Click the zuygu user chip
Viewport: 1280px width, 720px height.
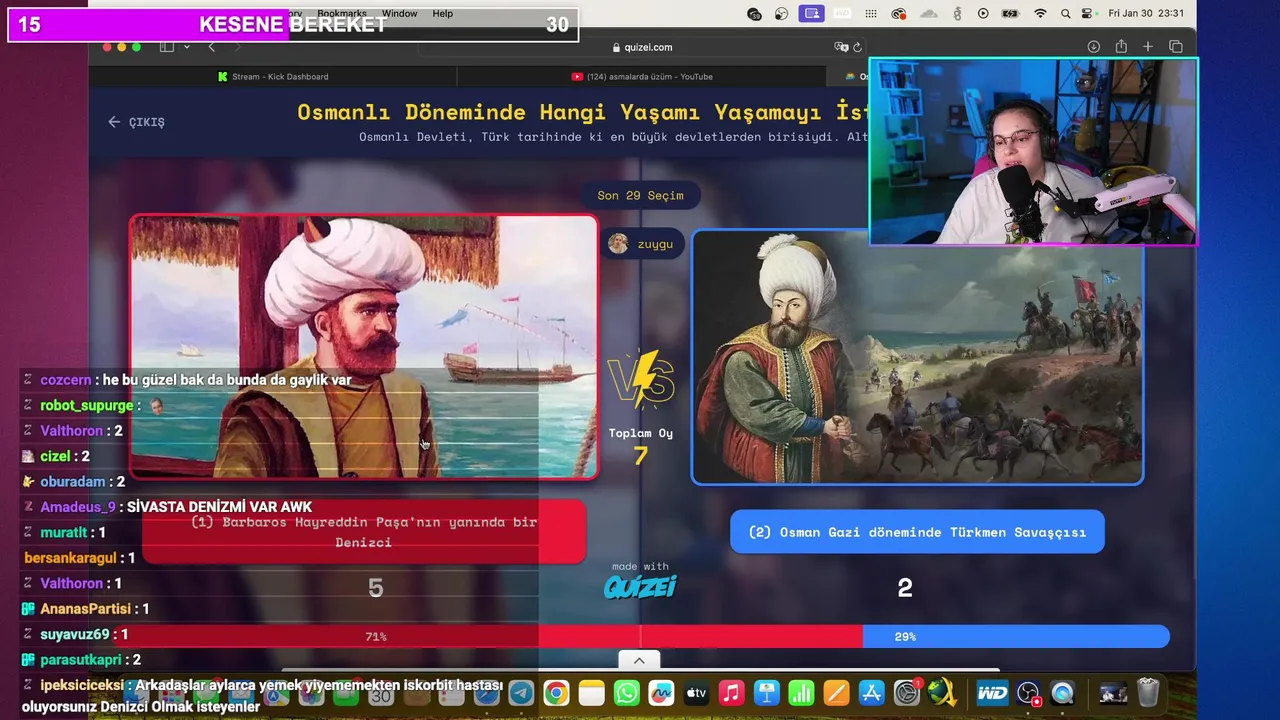click(x=641, y=244)
